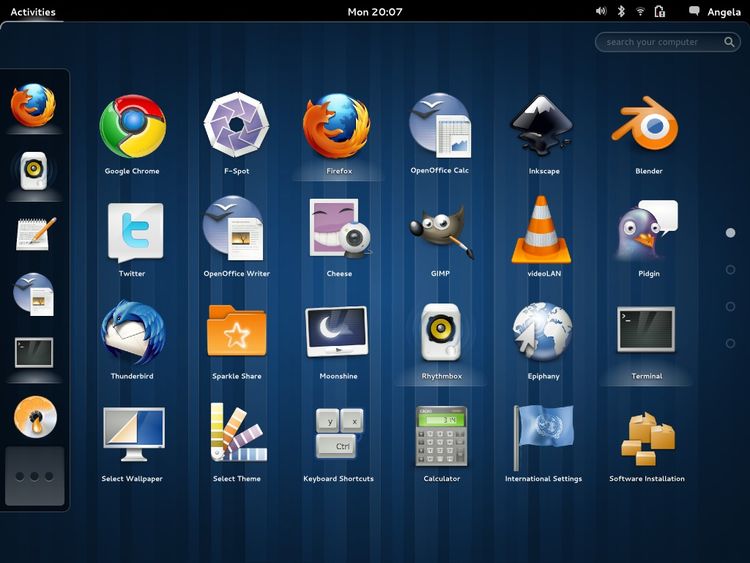750x563 pixels.
Task: Open GIMP image editor
Action: point(441,230)
